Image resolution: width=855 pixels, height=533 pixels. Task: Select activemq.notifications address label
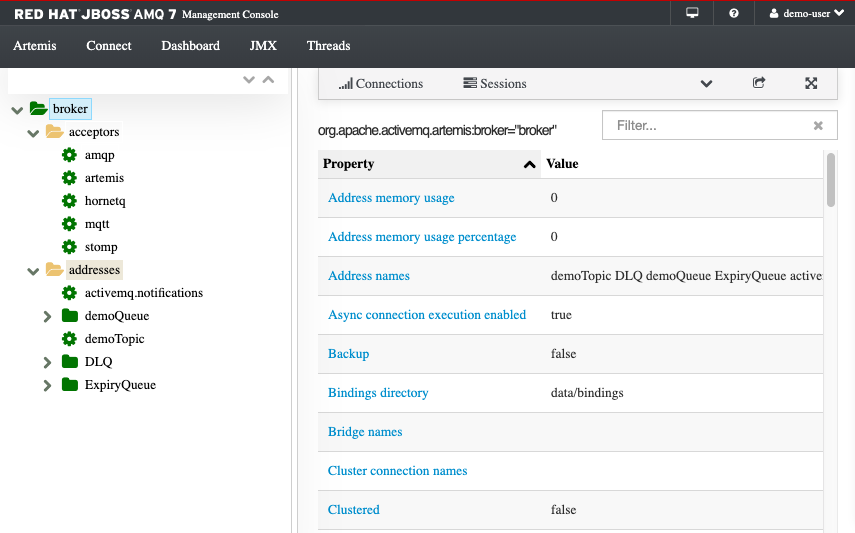click(144, 293)
